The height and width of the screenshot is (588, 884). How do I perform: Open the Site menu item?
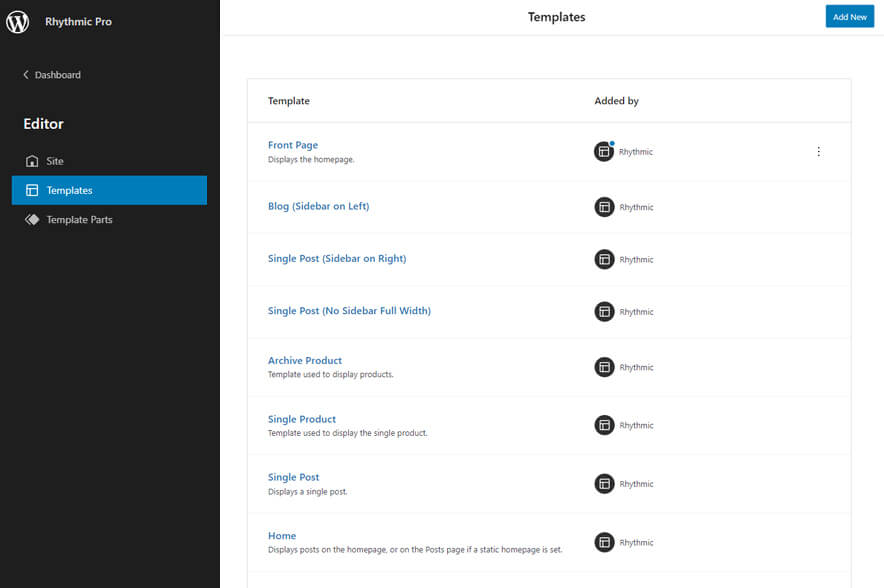pyautogui.click(x=55, y=161)
